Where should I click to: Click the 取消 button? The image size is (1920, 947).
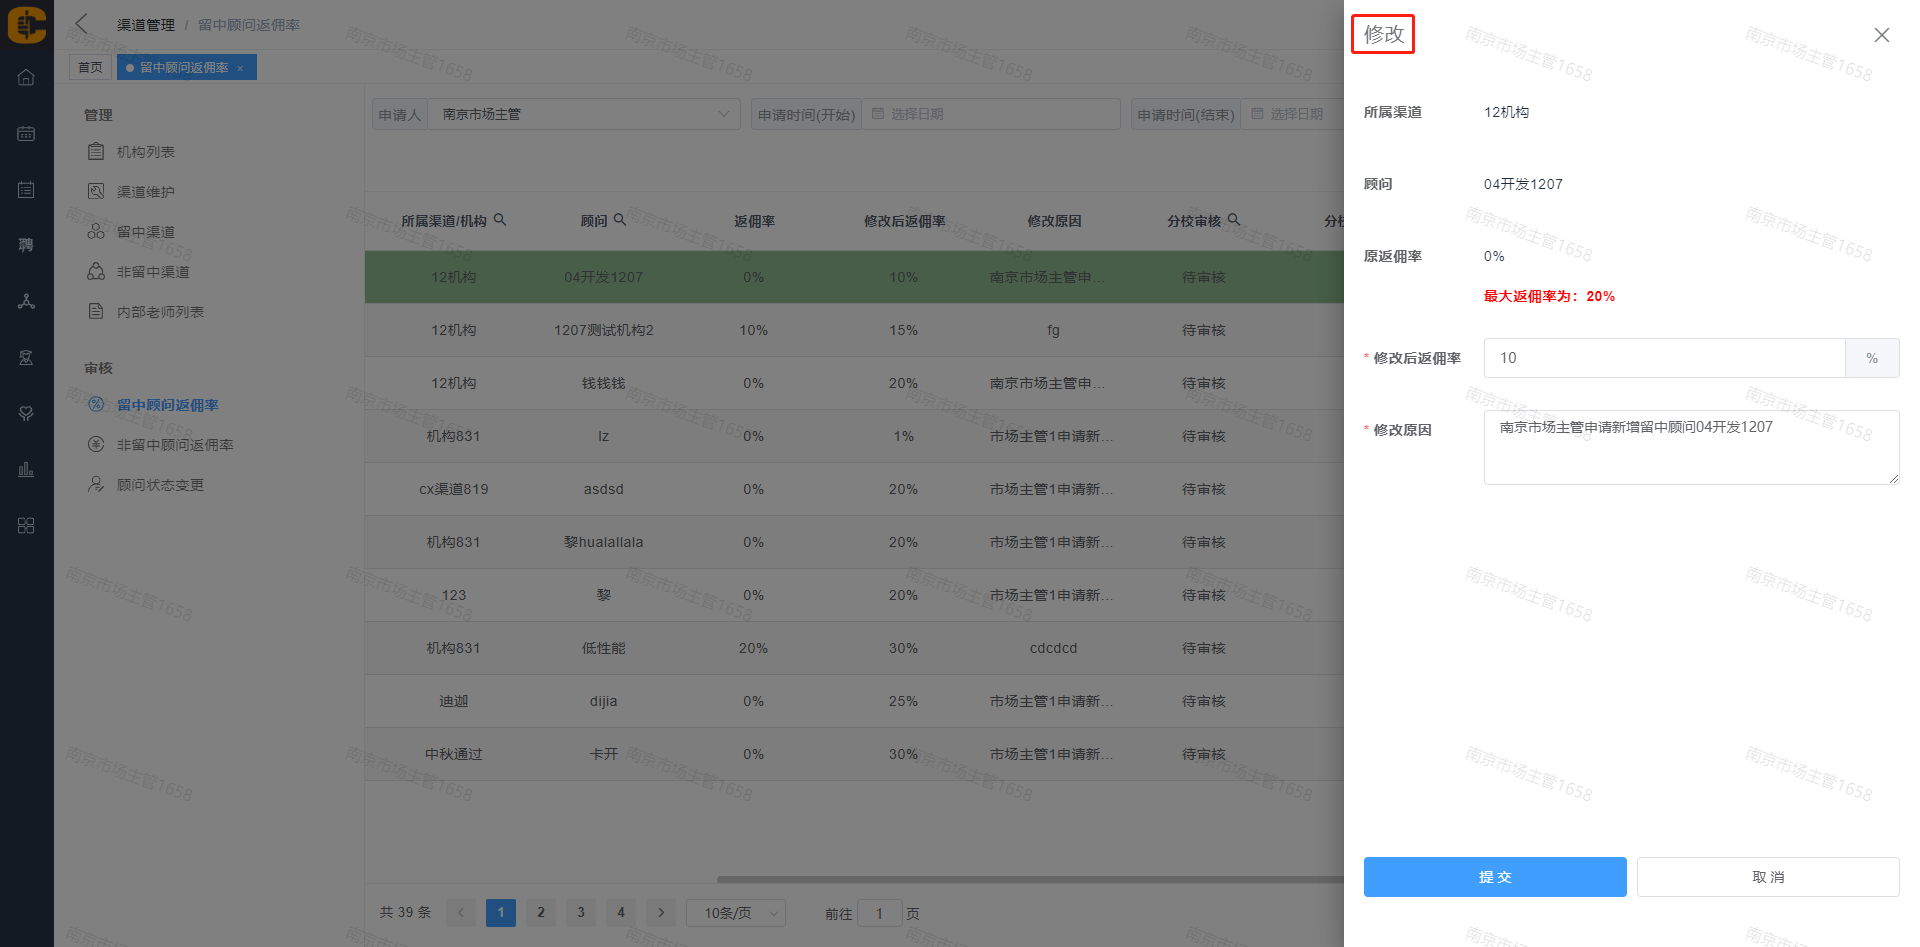coord(1767,877)
